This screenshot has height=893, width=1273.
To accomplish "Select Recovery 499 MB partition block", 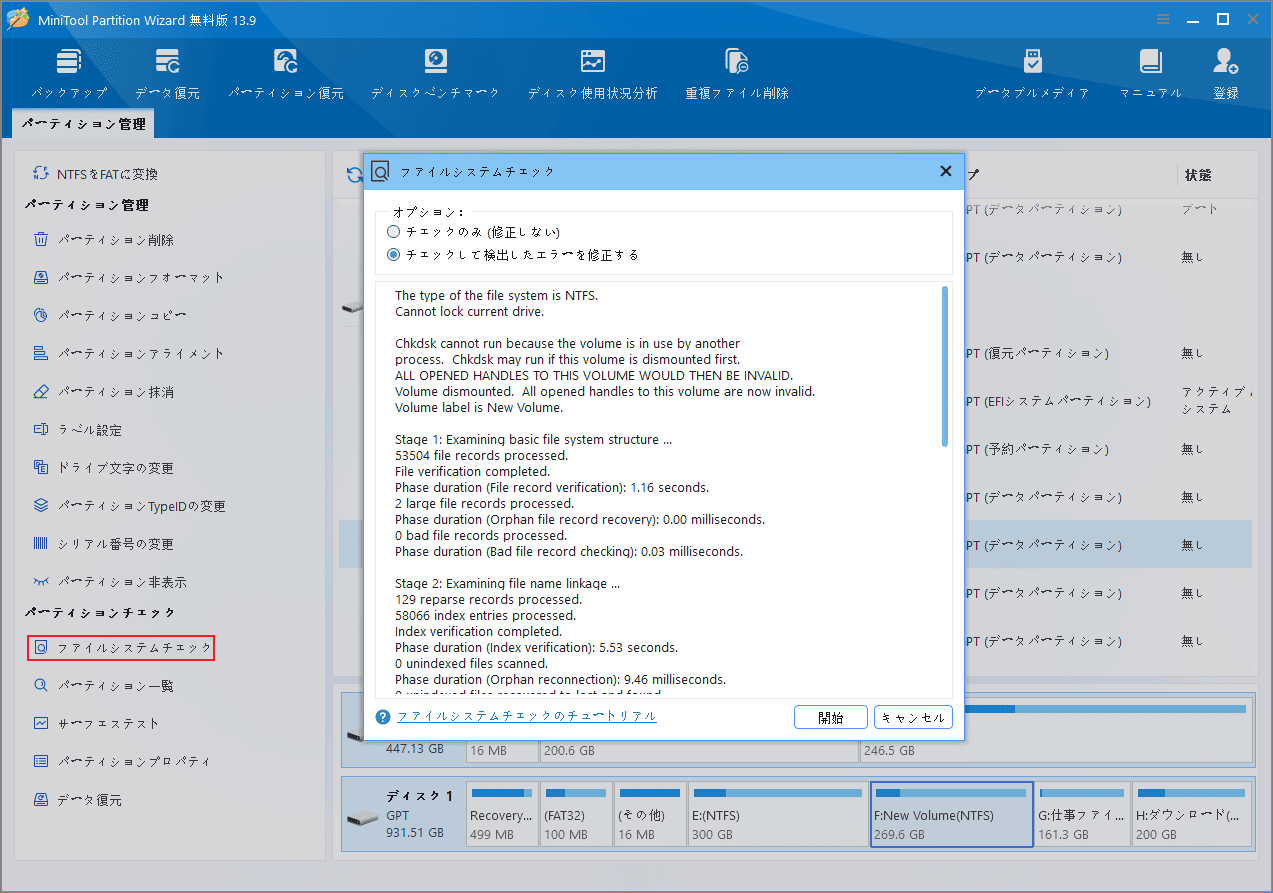I will [502, 816].
